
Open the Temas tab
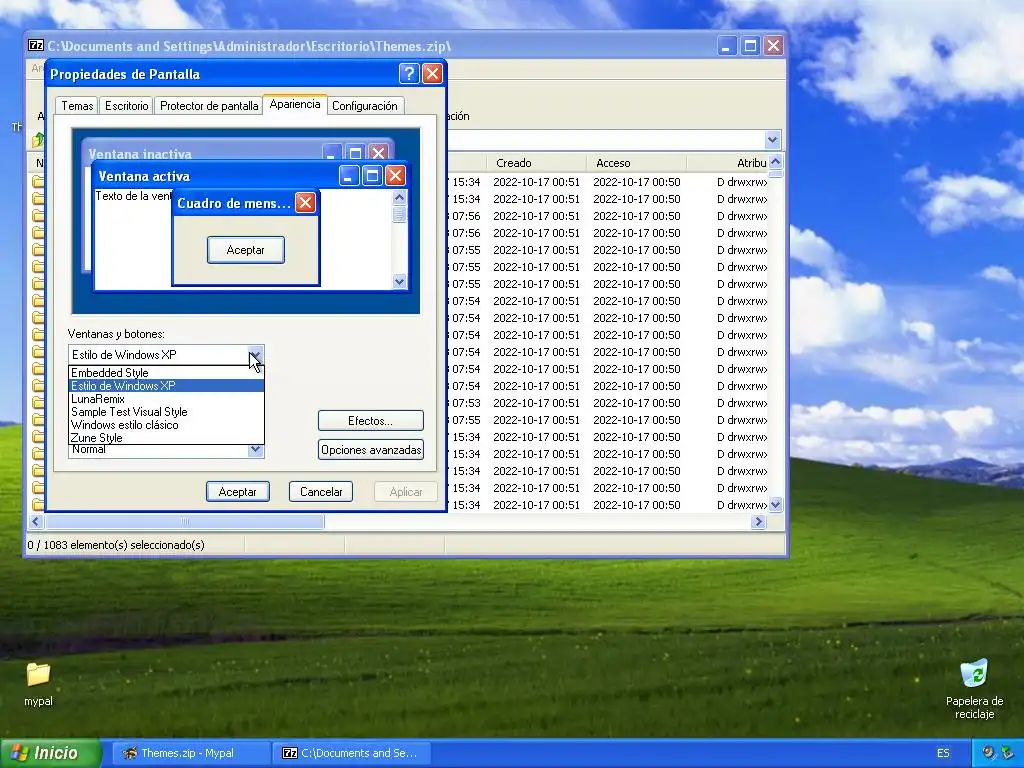point(77,106)
